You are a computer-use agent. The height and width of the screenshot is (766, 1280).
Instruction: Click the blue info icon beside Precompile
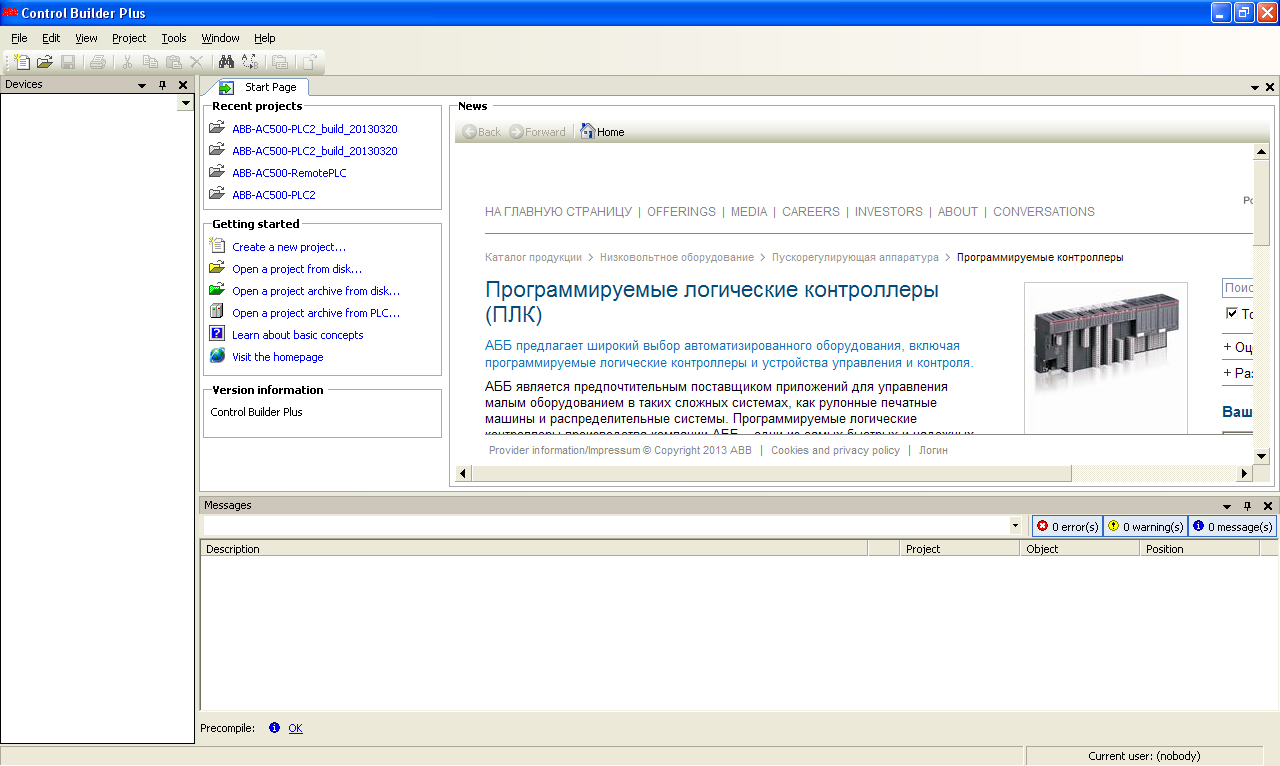click(275, 728)
